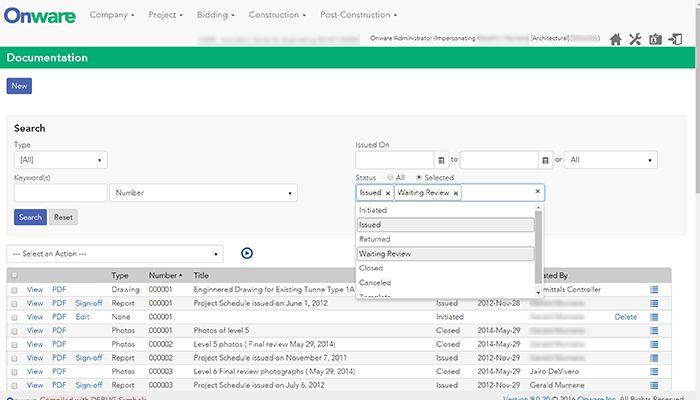700x400 pixels.
Task: Run the selected action play icon
Action: click(x=247, y=253)
